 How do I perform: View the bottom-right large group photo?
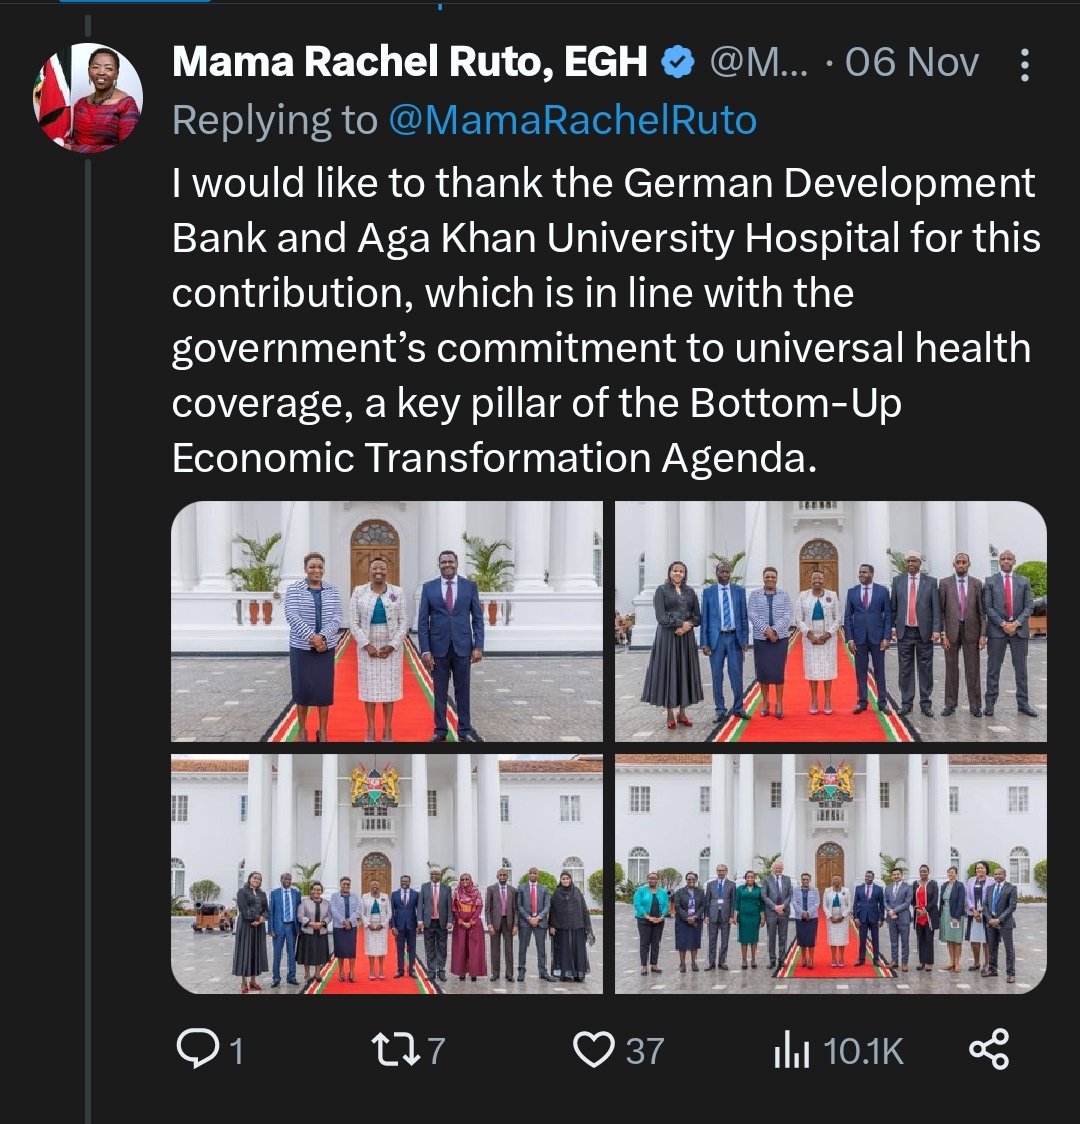click(x=830, y=874)
